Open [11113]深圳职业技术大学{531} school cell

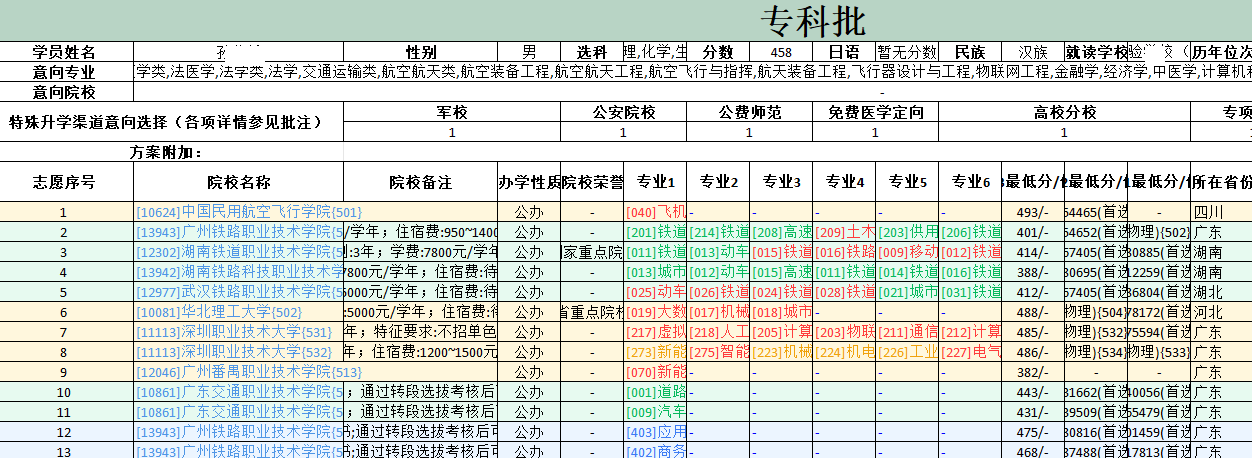[x=239, y=332]
